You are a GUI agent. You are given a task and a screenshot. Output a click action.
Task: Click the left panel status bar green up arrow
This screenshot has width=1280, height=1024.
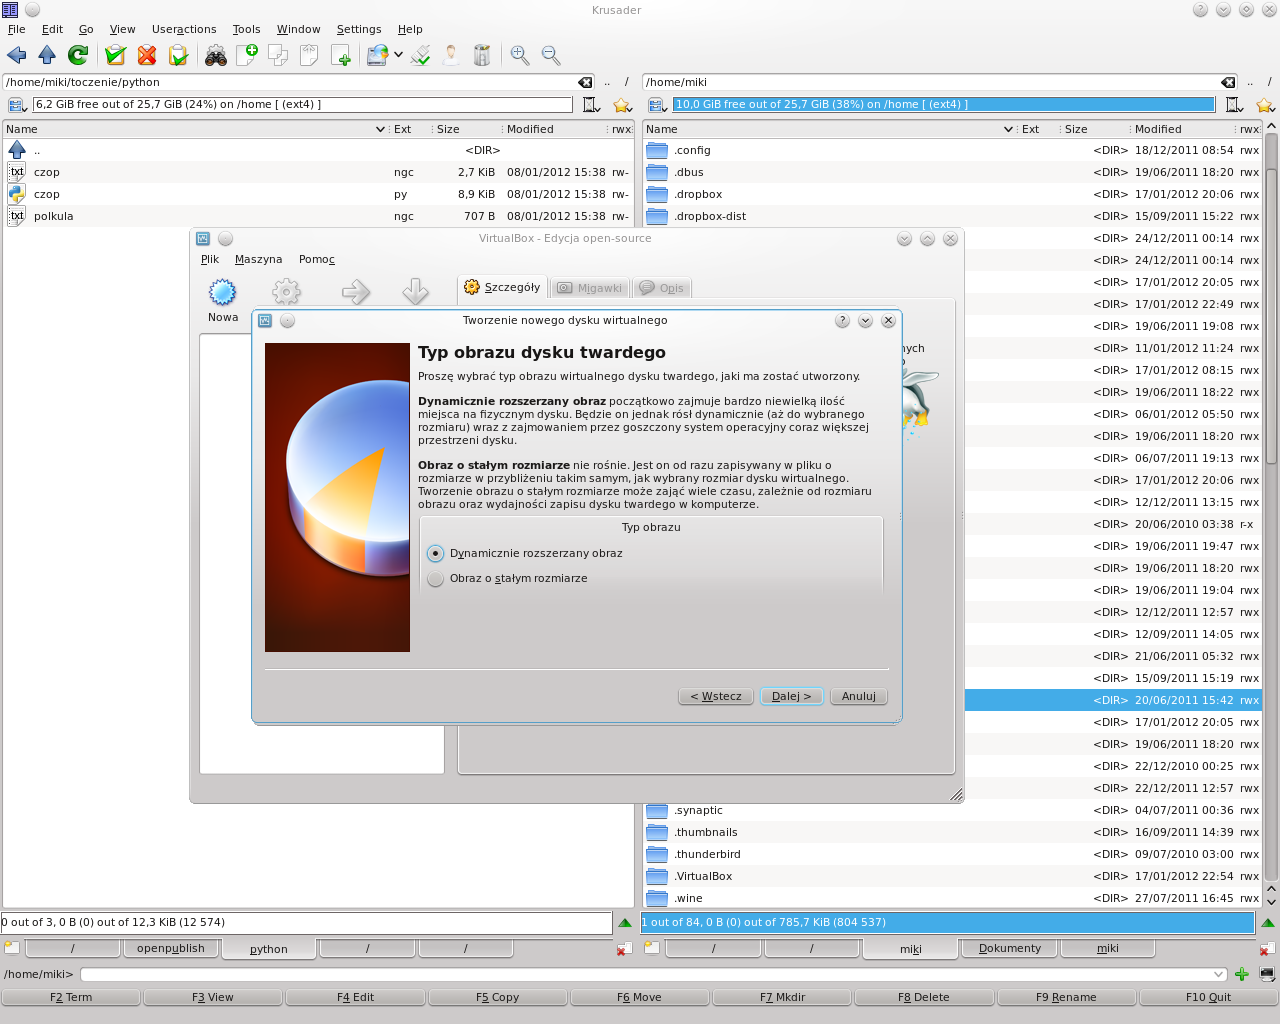click(625, 923)
